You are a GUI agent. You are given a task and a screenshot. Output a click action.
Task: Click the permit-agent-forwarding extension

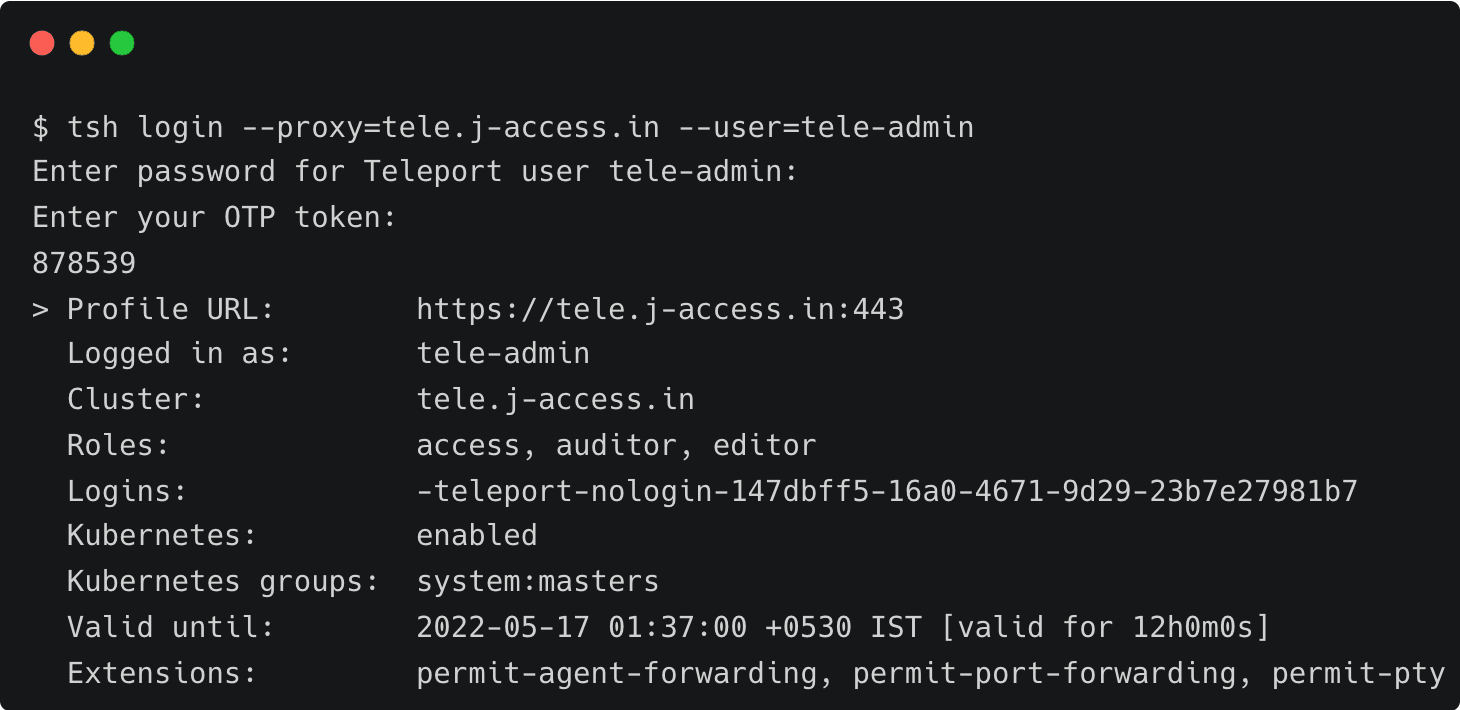click(617, 674)
